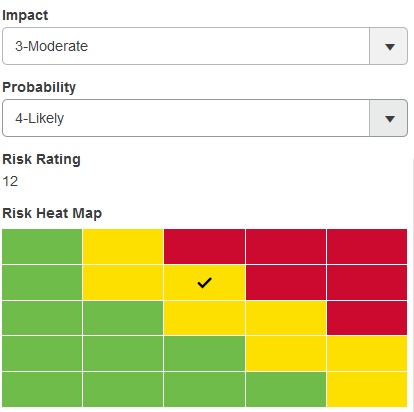Click the Risk Rating value 12
The width and height of the screenshot is (414, 412).
click(10, 181)
